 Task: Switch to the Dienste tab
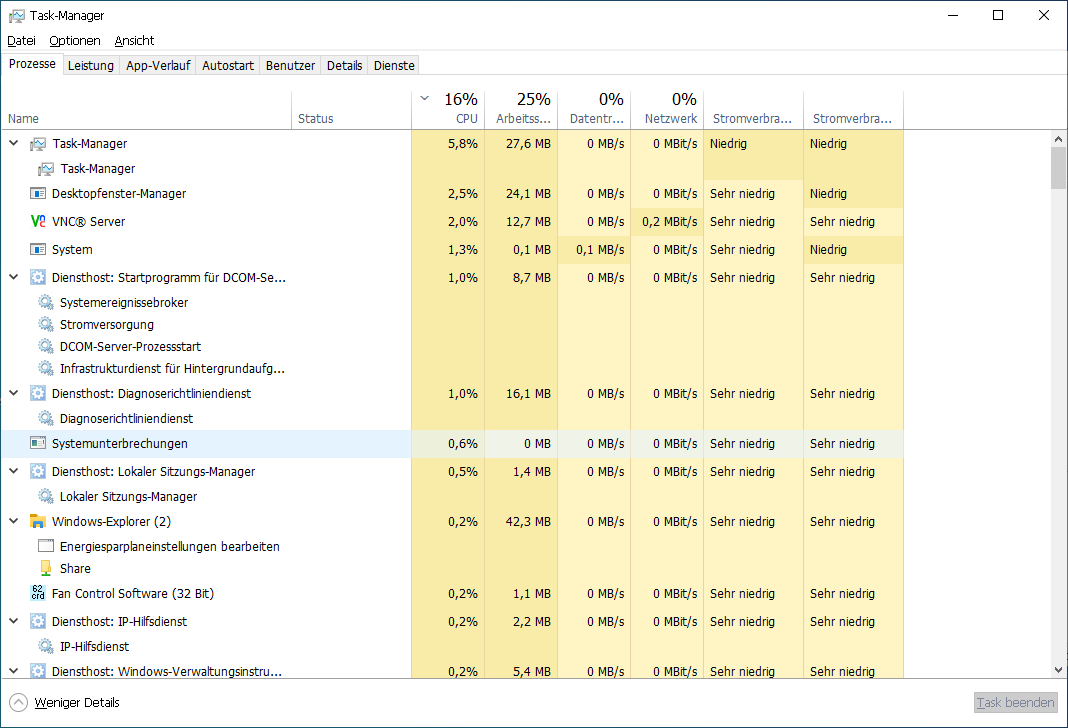pyautogui.click(x=394, y=65)
